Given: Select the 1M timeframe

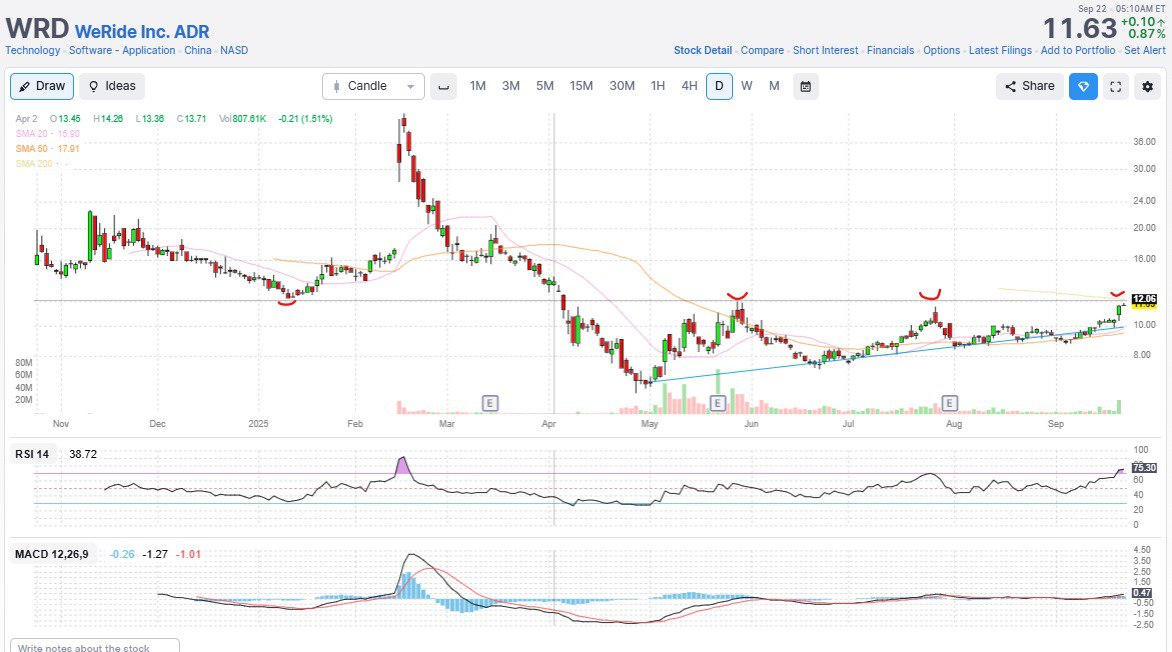Looking at the screenshot, I should coord(478,86).
